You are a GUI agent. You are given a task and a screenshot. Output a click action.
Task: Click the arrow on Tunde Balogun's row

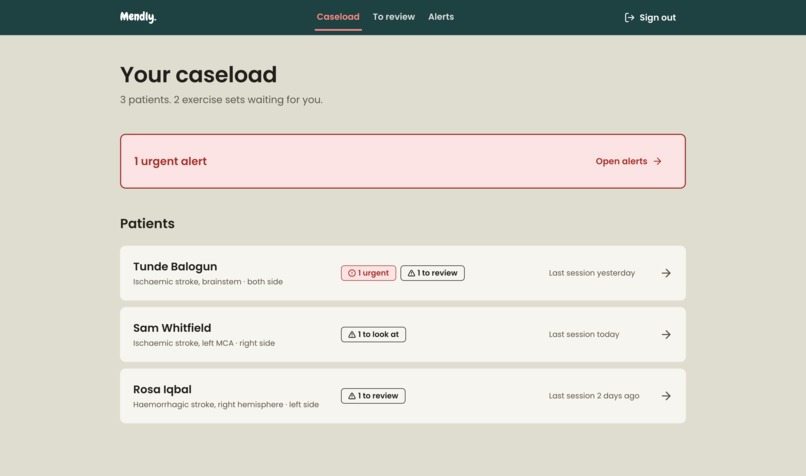pos(666,273)
